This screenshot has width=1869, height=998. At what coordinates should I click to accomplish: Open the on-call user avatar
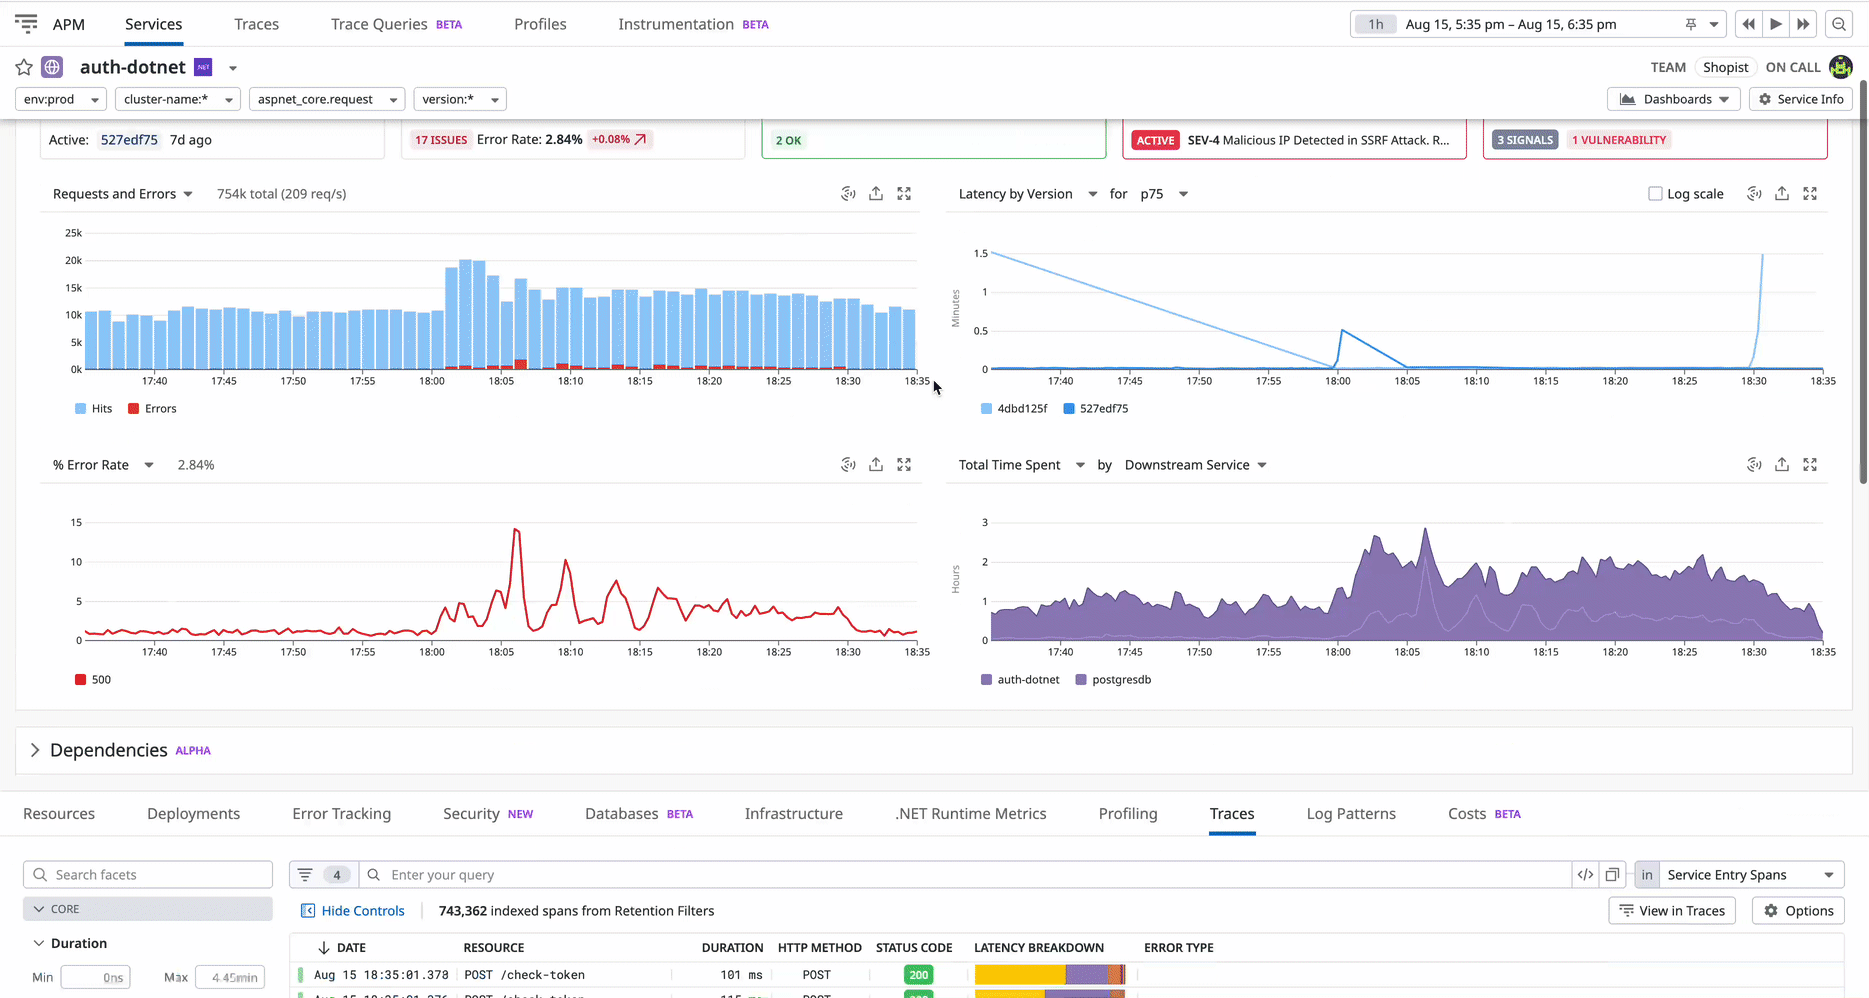click(x=1840, y=67)
